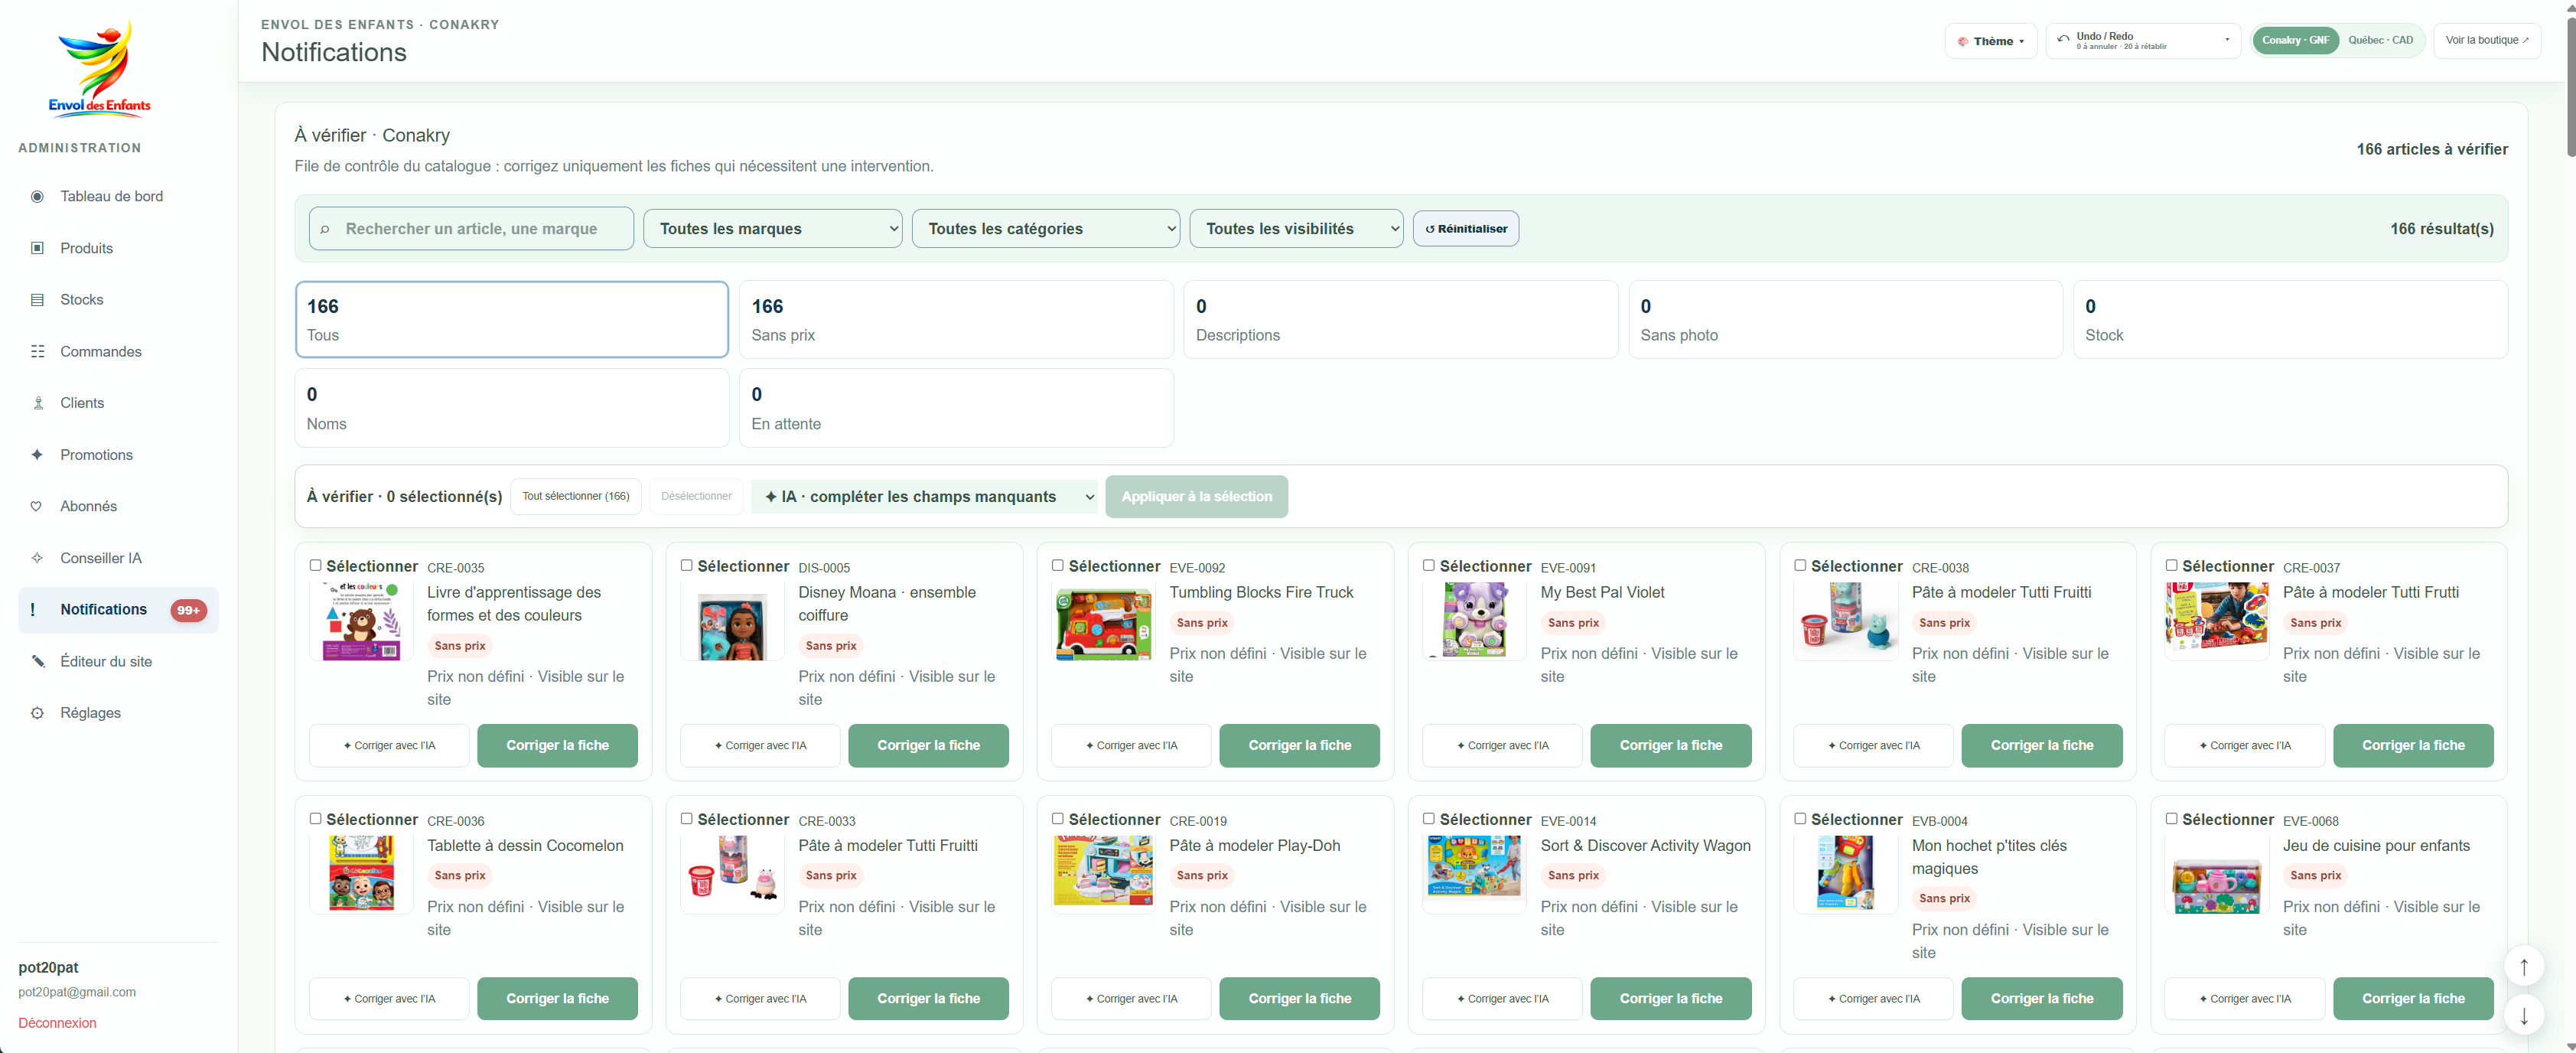Click Corriger la fiche for Disney Moana

(x=928, y=746)
